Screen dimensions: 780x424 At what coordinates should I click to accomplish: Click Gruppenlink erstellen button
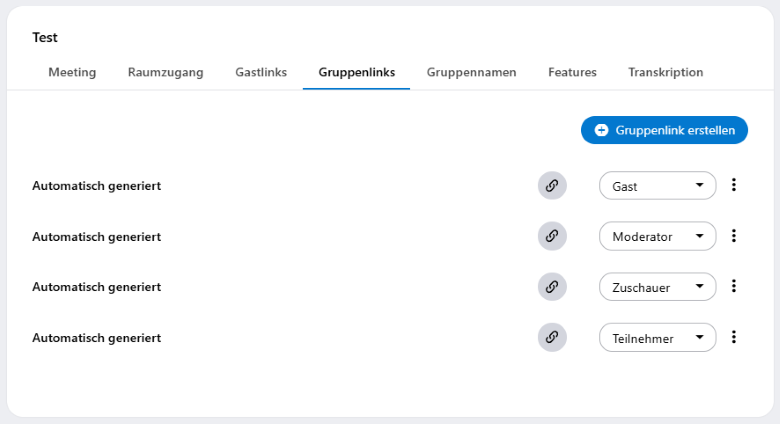[x=664, y=130]
